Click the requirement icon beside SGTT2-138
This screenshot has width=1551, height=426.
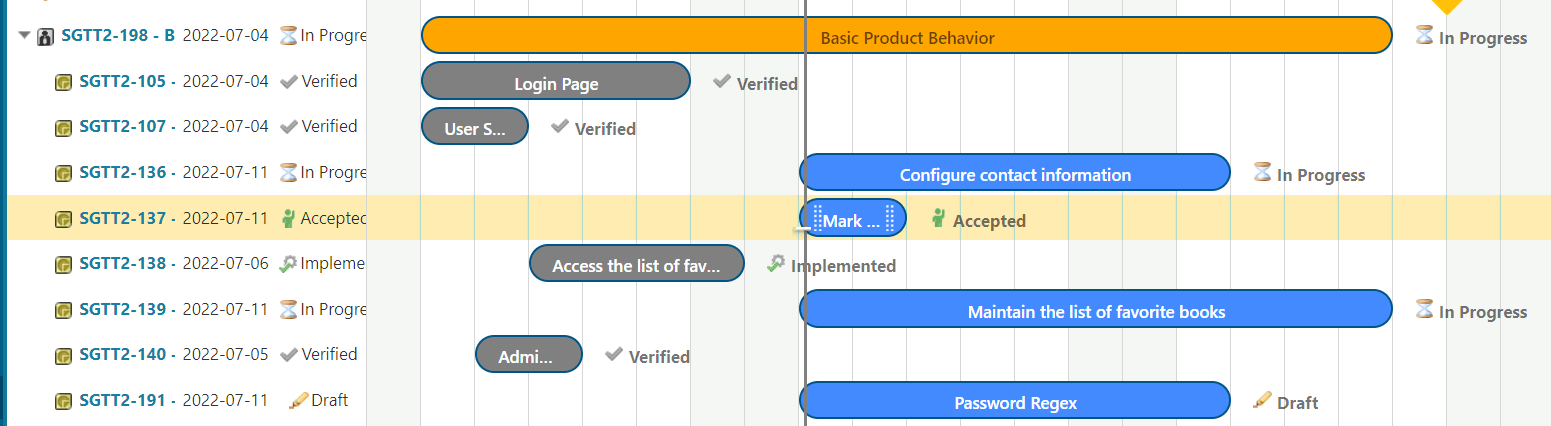pyautogui.click(x=63, y=265)
